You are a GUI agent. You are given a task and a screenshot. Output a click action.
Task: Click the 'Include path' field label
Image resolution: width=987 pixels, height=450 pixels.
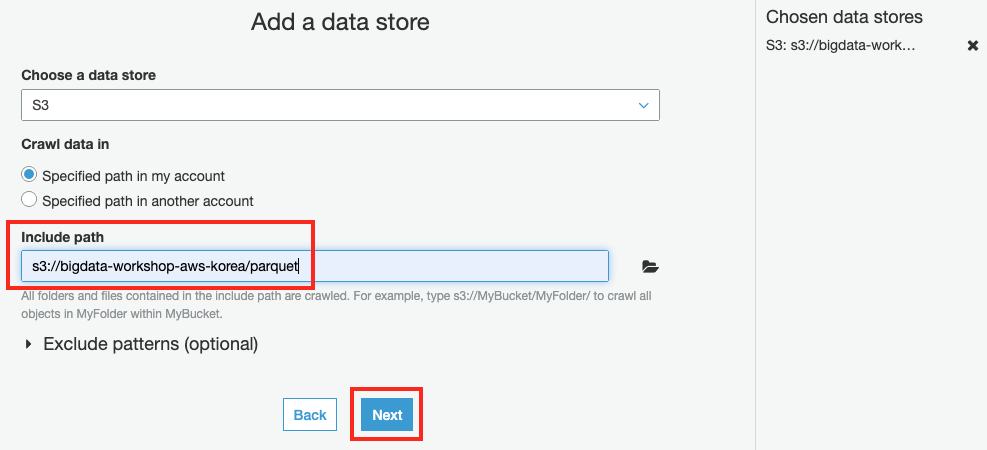click(62, 237)
